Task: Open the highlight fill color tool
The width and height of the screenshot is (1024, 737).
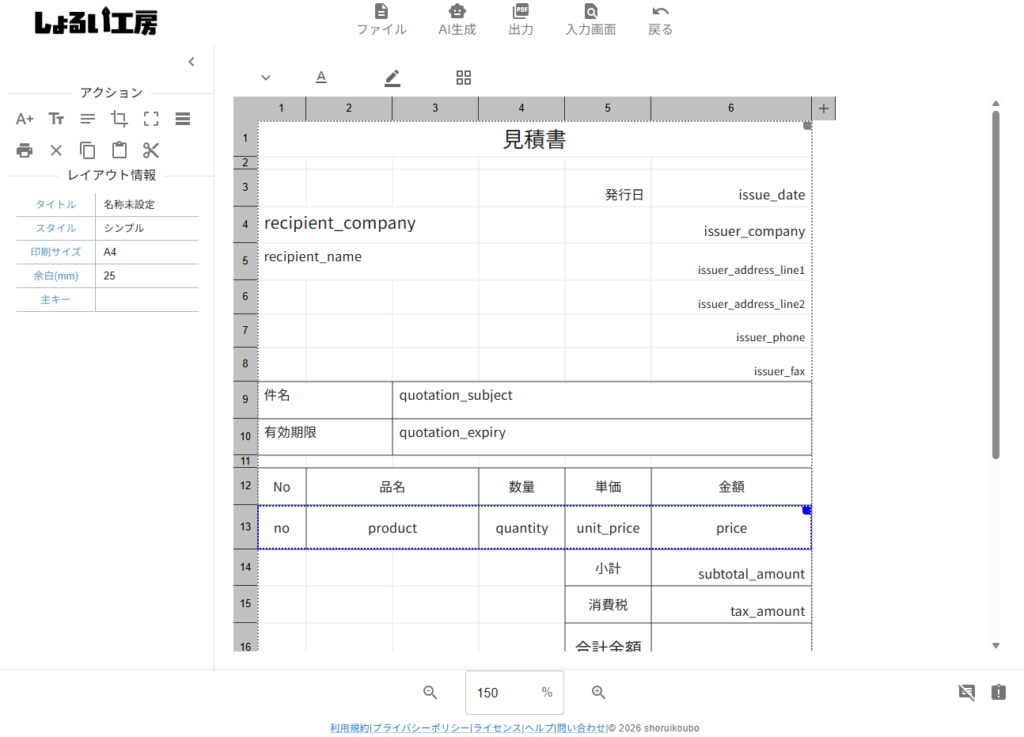Action: [x=392, y=78]
